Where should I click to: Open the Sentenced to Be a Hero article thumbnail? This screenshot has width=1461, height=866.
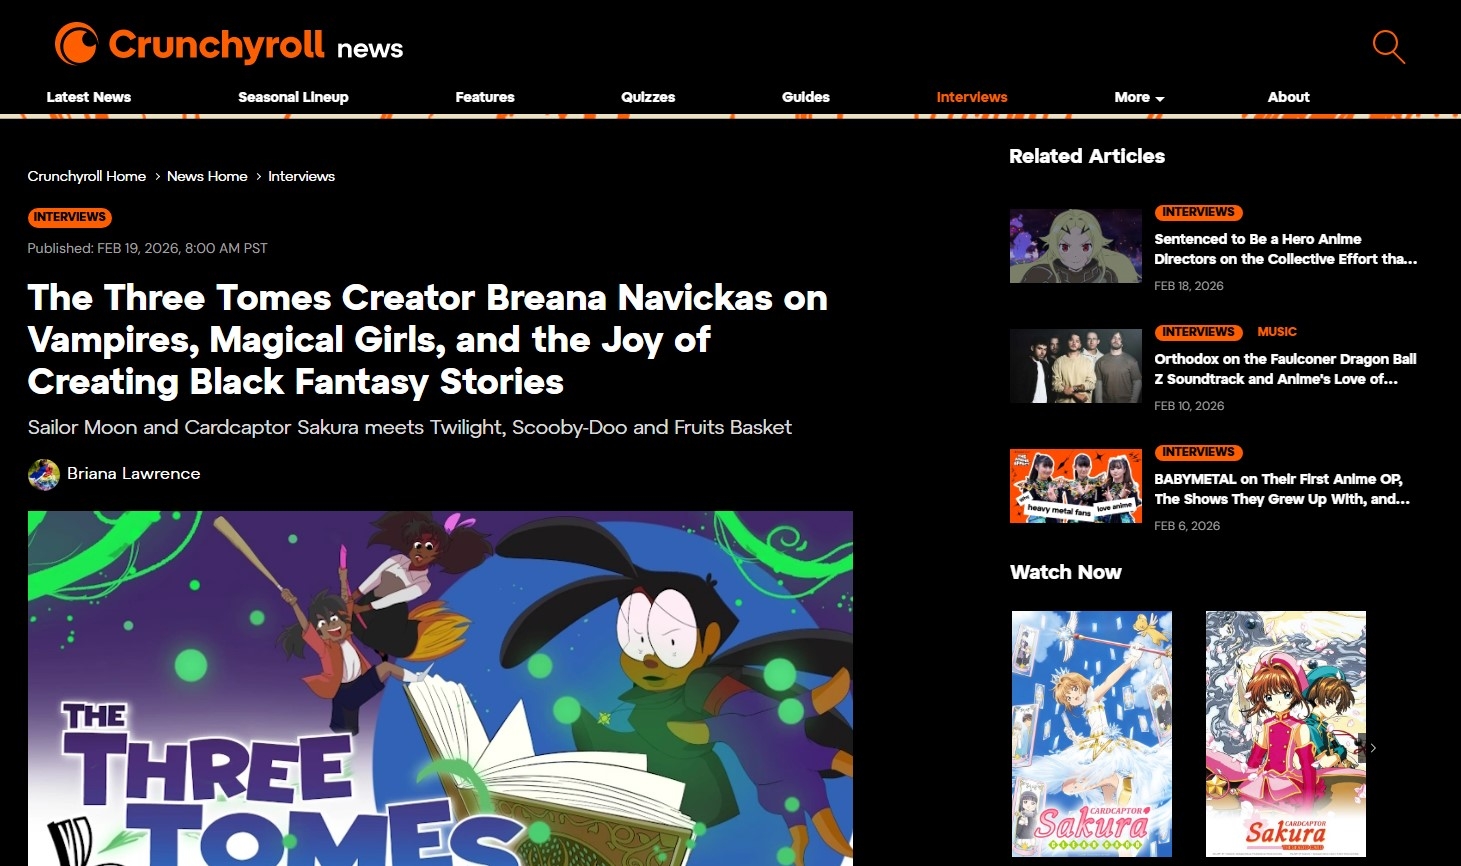[1076, 246]
